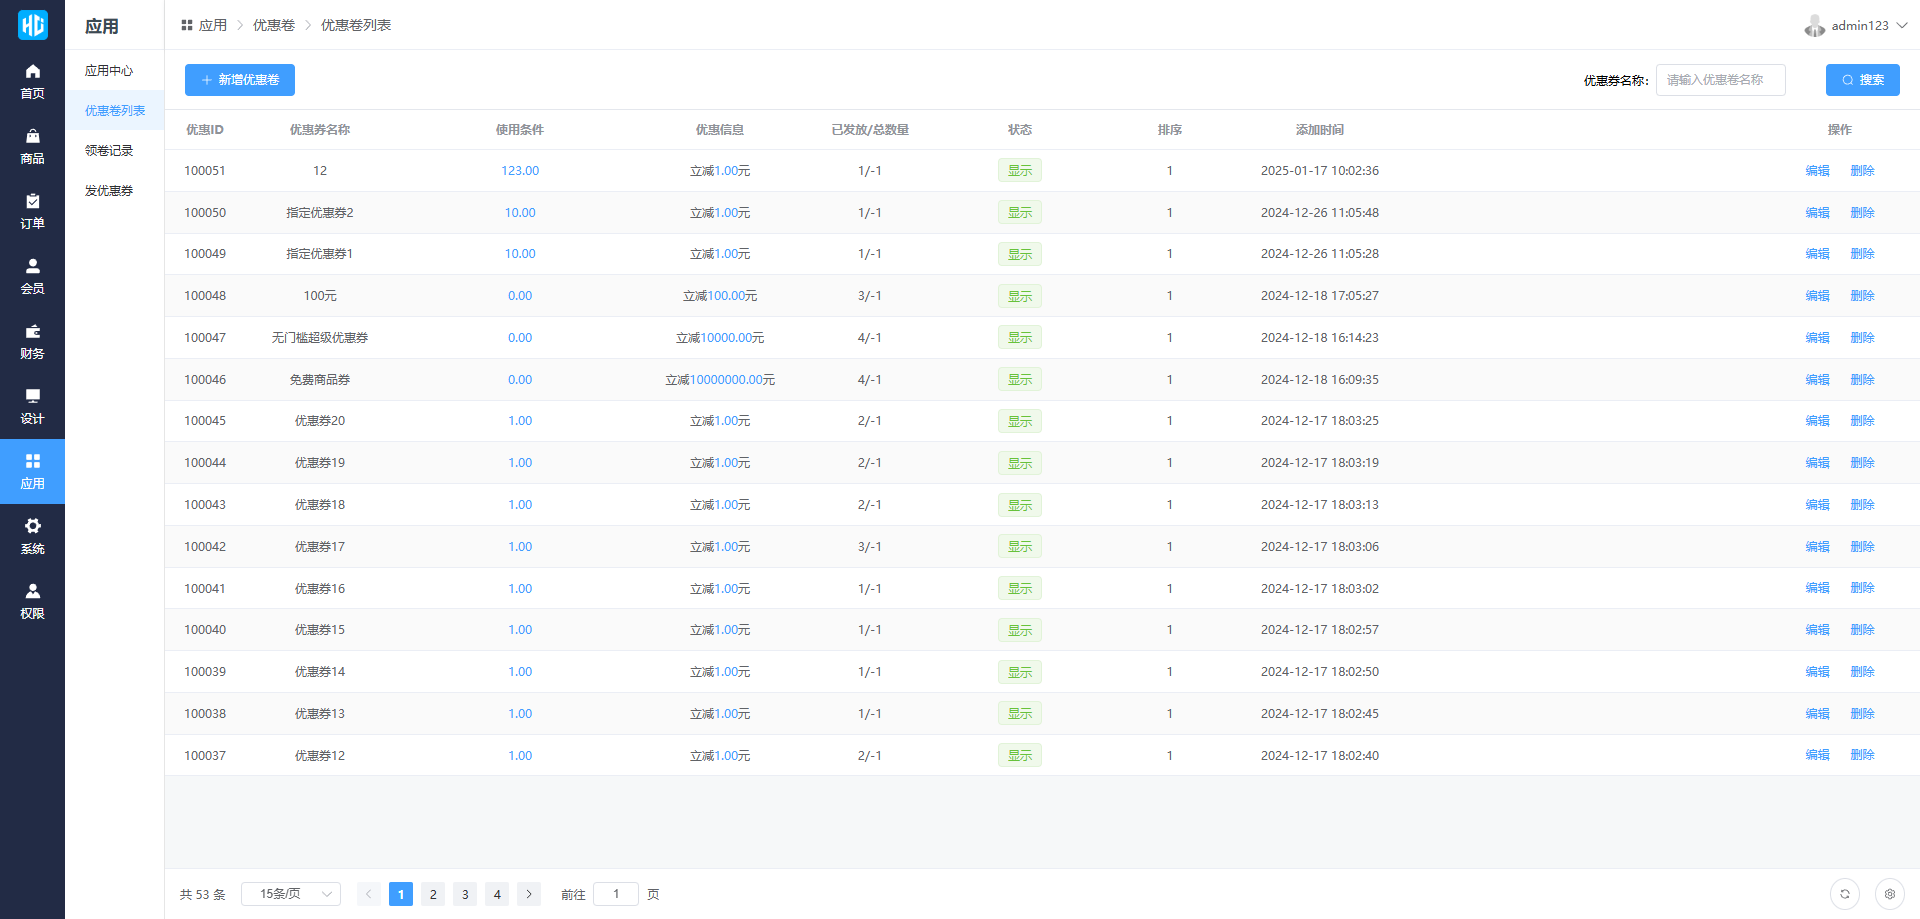Toggle 显示 status for 免费商品券
Image resolution: width=1920 pixels, height=919 pixels.
[1019, 380]
